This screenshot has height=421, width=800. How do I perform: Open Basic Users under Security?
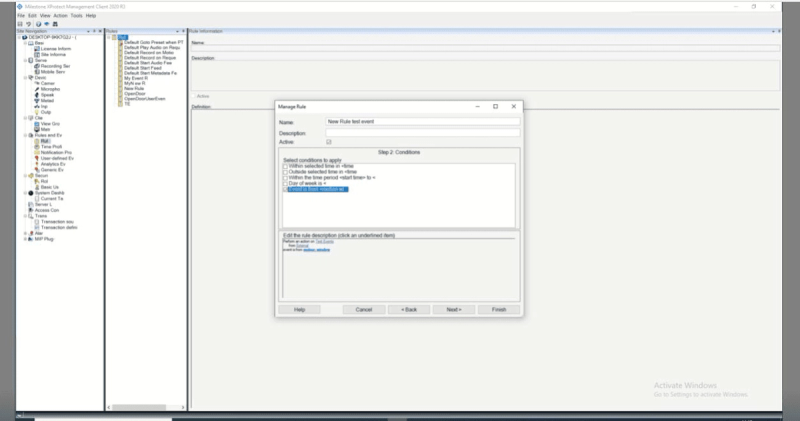coord(46,187)
